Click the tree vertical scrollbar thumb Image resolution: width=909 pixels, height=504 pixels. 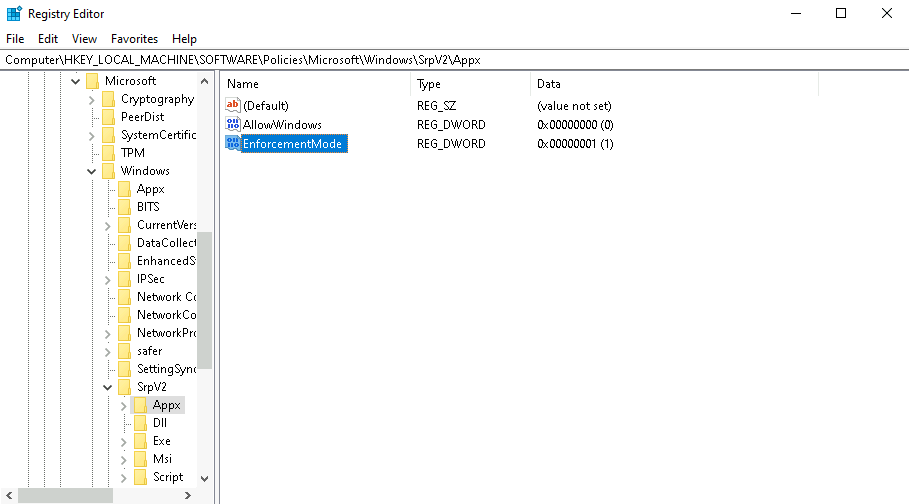click(x=205, y=300)
